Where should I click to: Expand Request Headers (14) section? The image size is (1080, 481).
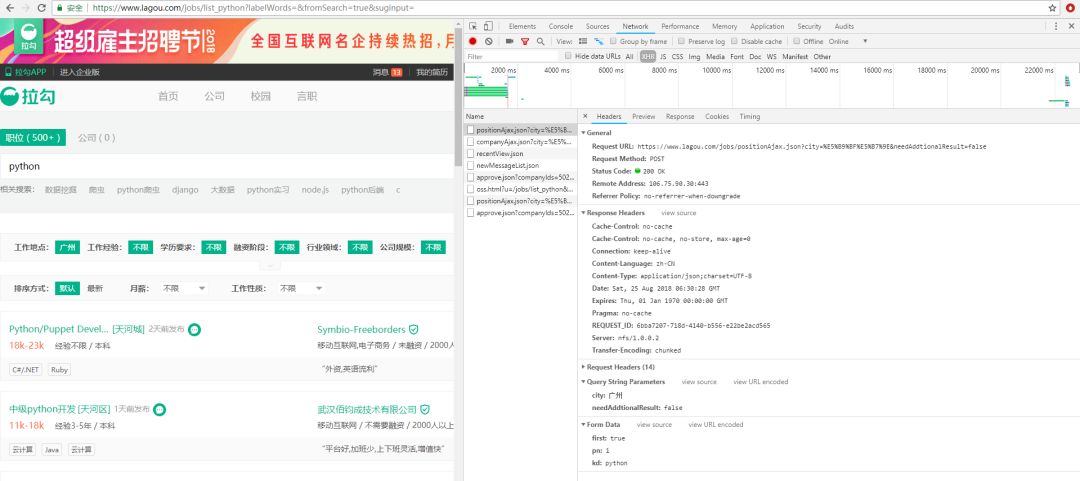[x=584, y=367]
